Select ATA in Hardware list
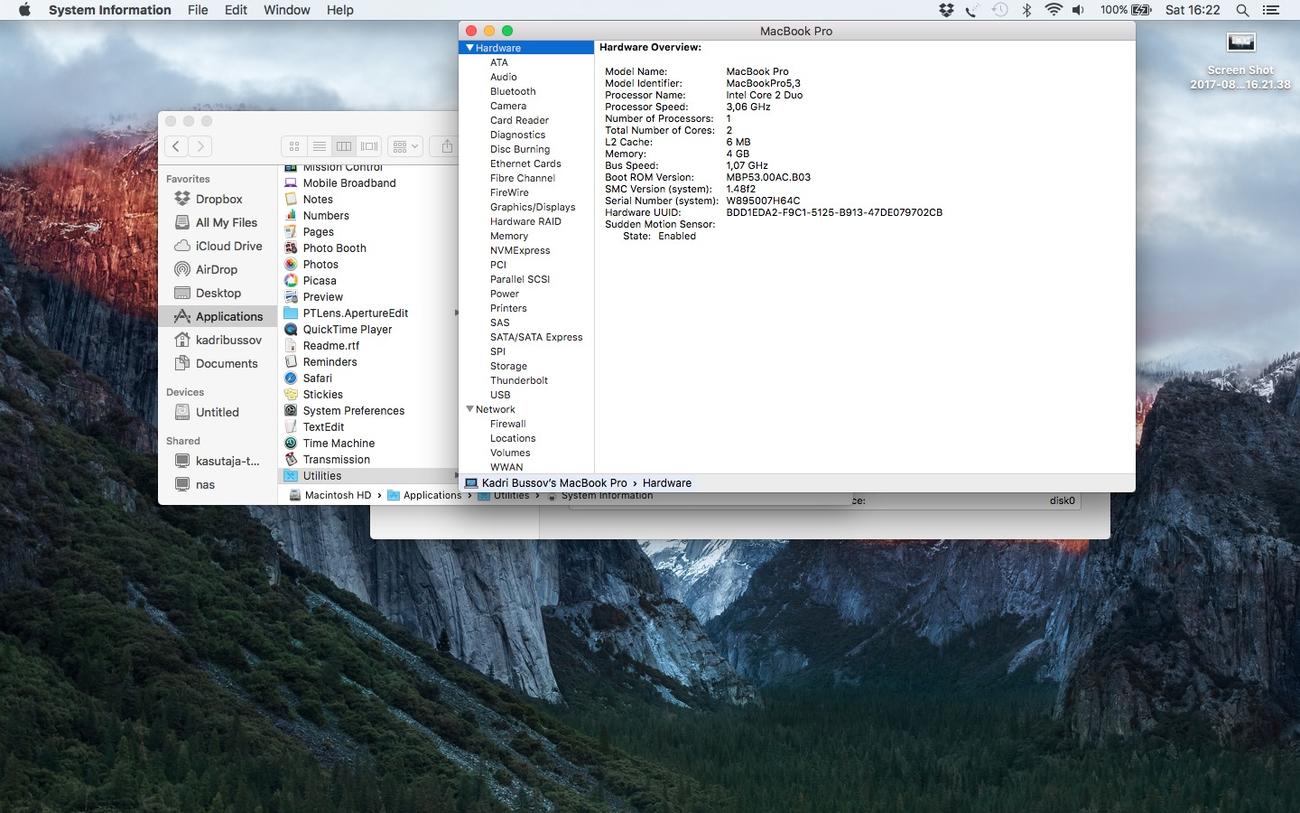The width and height of the screenshot is (1300, 813). [x=499, y=62]
